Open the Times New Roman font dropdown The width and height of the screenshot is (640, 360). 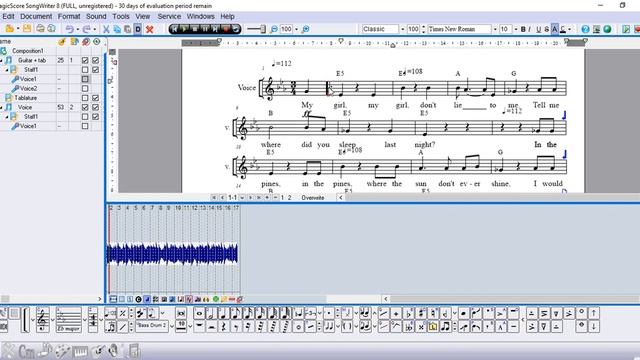pyautogui.click(x=495, y=29)
